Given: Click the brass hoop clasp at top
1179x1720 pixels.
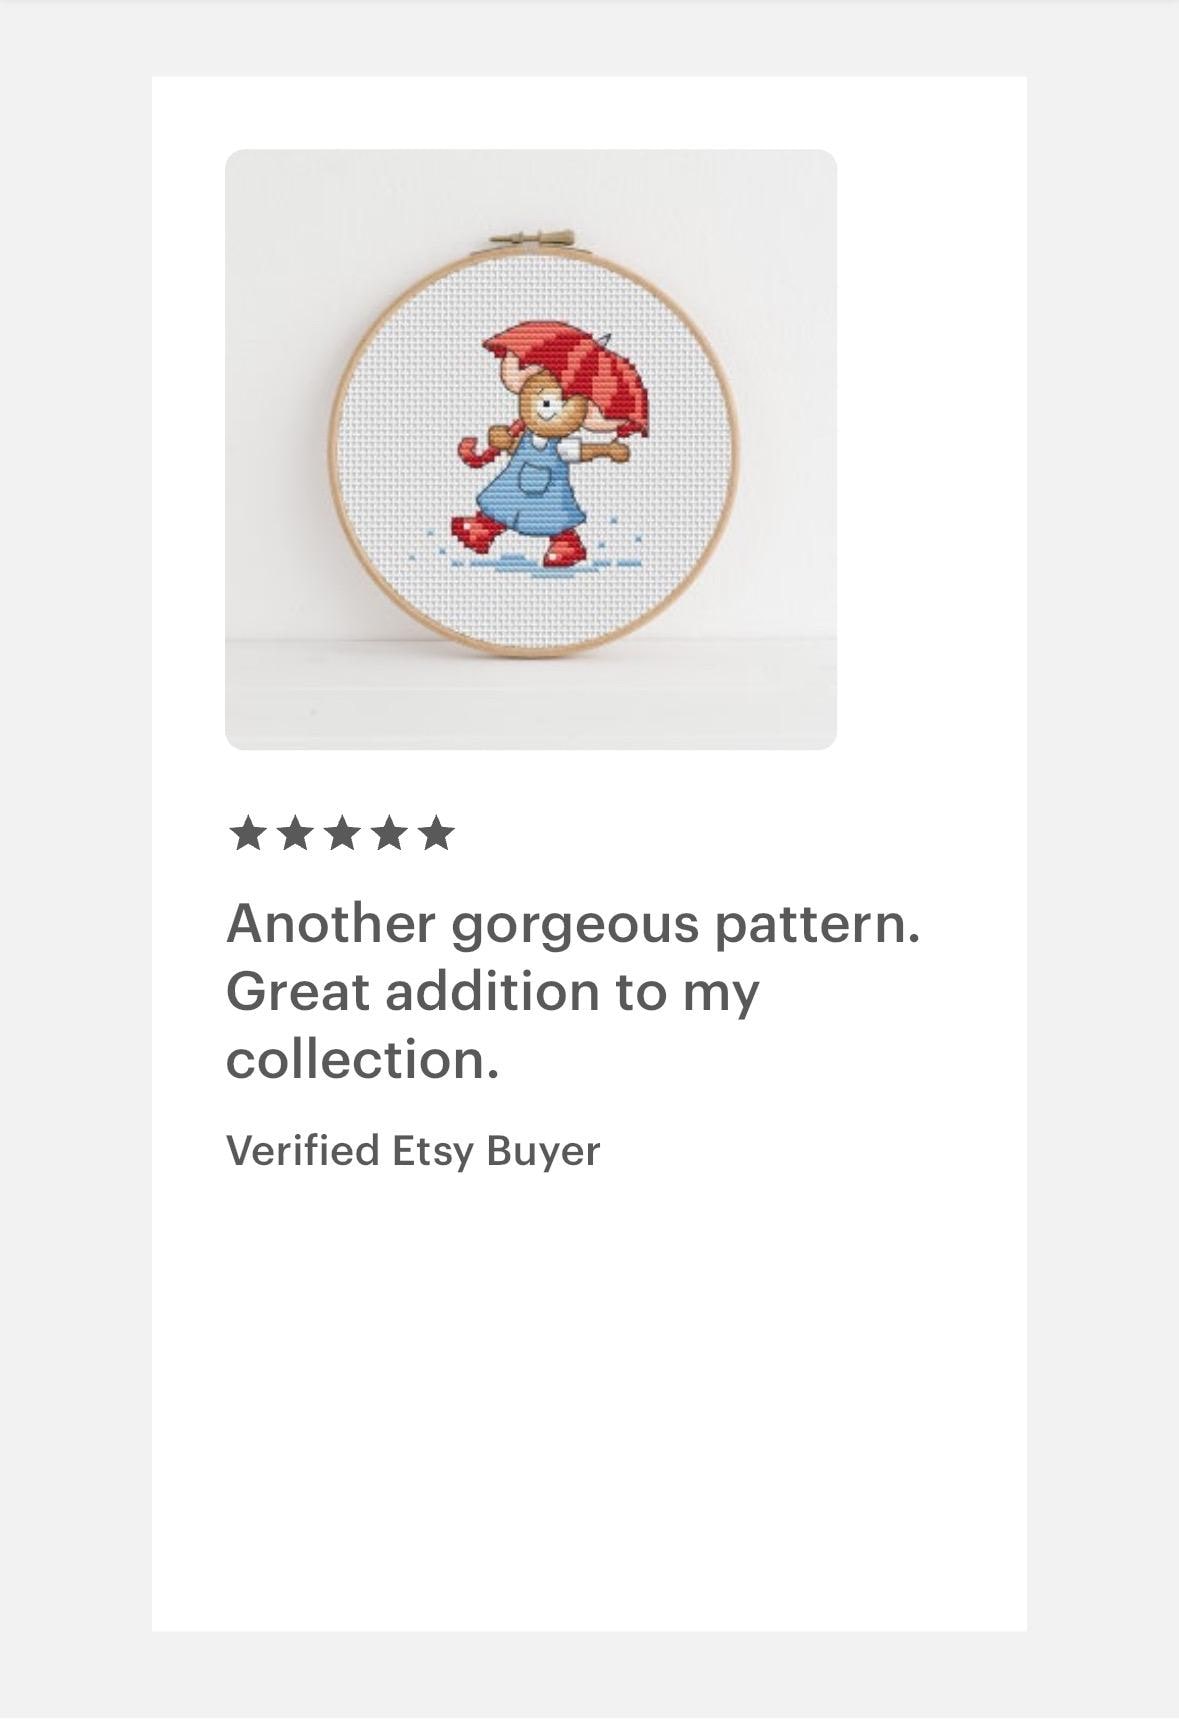Looking at the screenshot, I should [534, 241].
